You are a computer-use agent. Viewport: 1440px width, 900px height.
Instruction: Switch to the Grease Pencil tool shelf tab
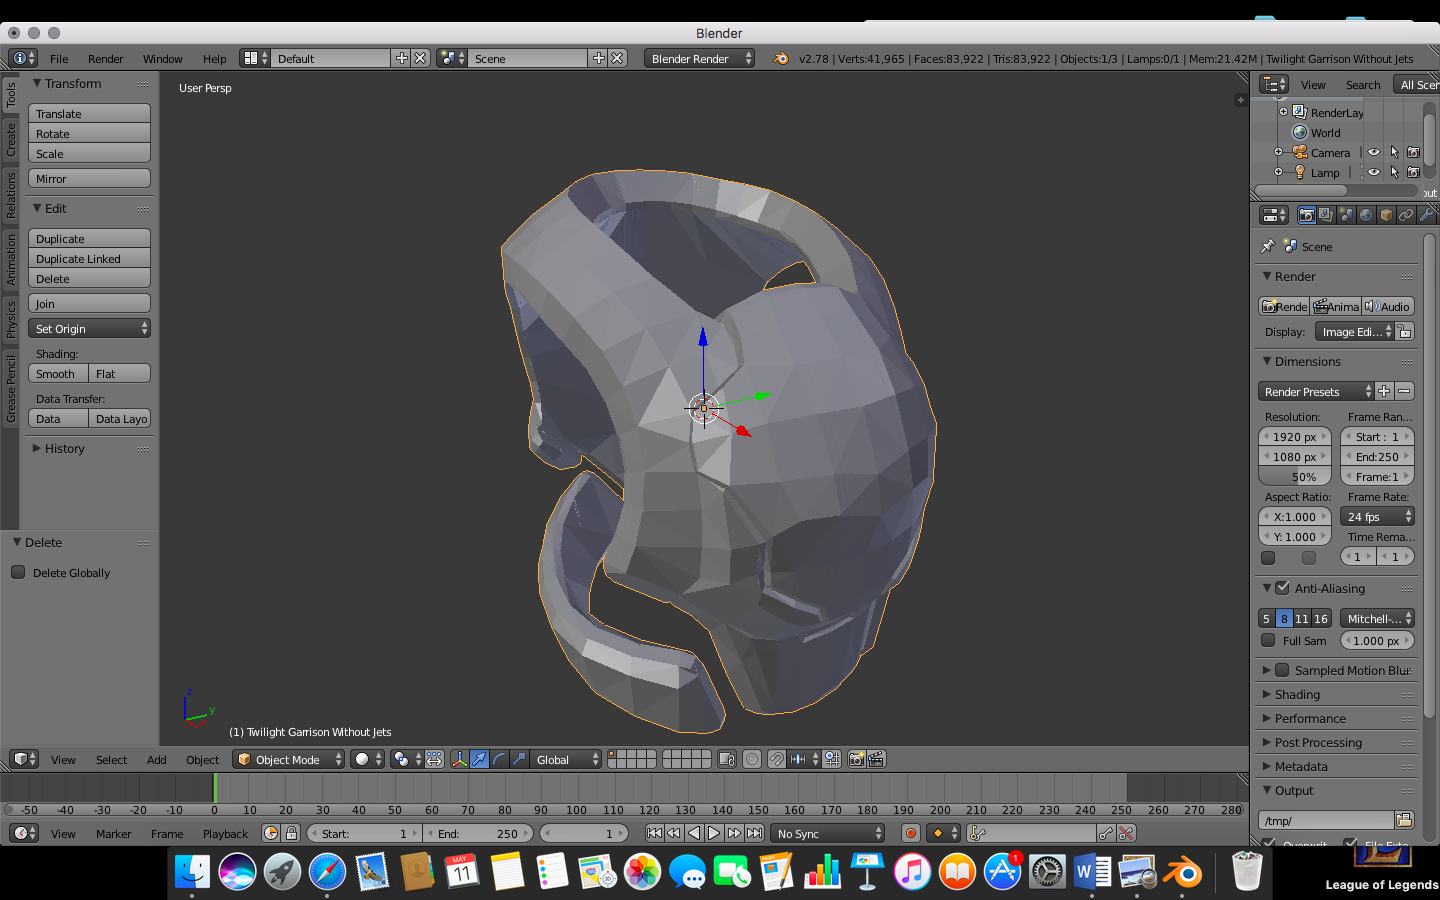[x=11, y=388]
